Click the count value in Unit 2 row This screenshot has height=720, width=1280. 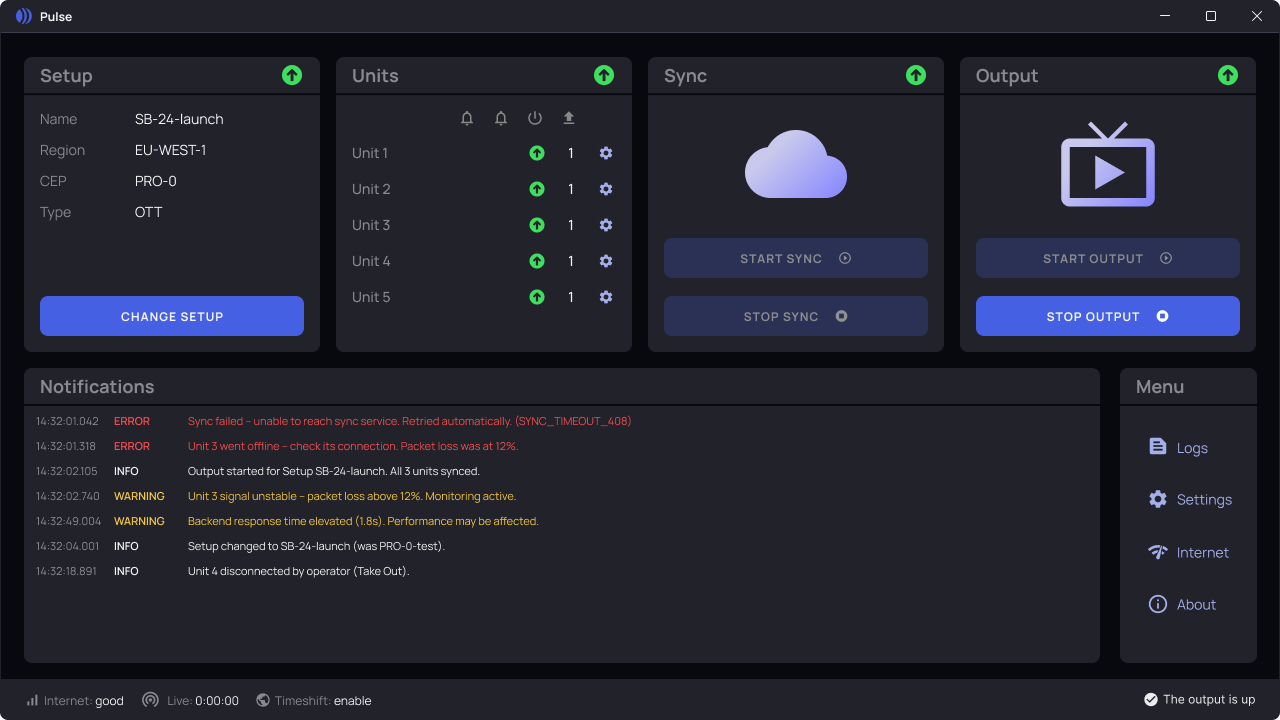(x=571, y=189)
